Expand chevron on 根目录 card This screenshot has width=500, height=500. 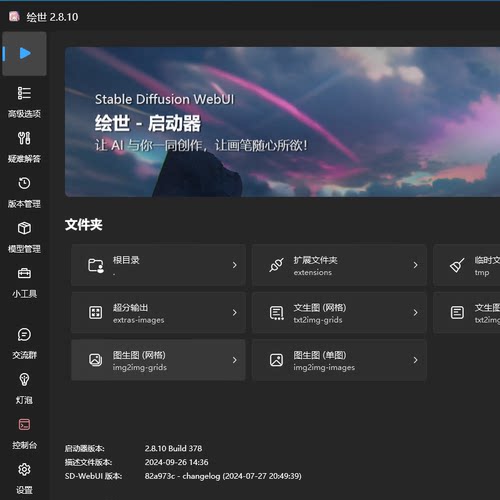tap(235, 265)
